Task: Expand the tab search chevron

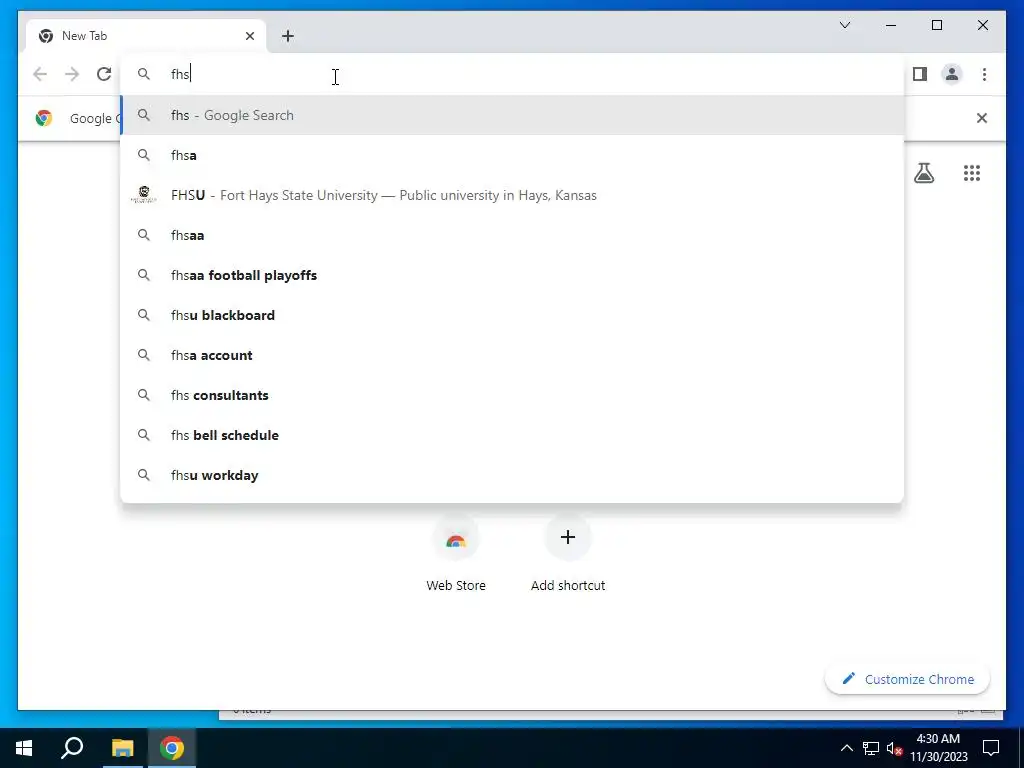Action: click(x=844, y=25)
